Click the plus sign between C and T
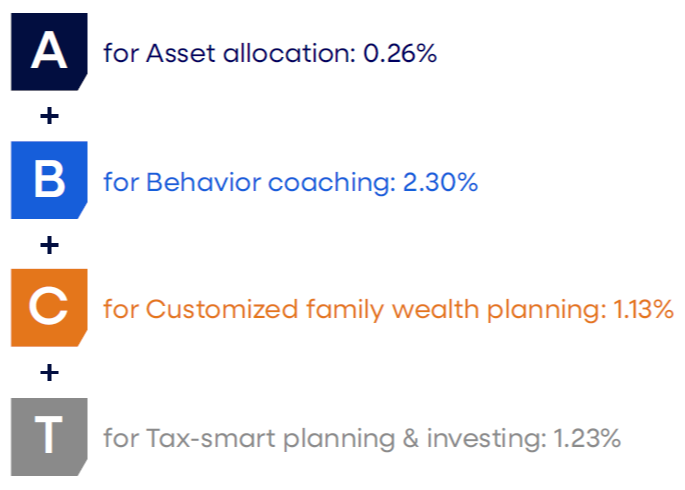The width and height of the screenshot is (685, 490). [49, 373]
